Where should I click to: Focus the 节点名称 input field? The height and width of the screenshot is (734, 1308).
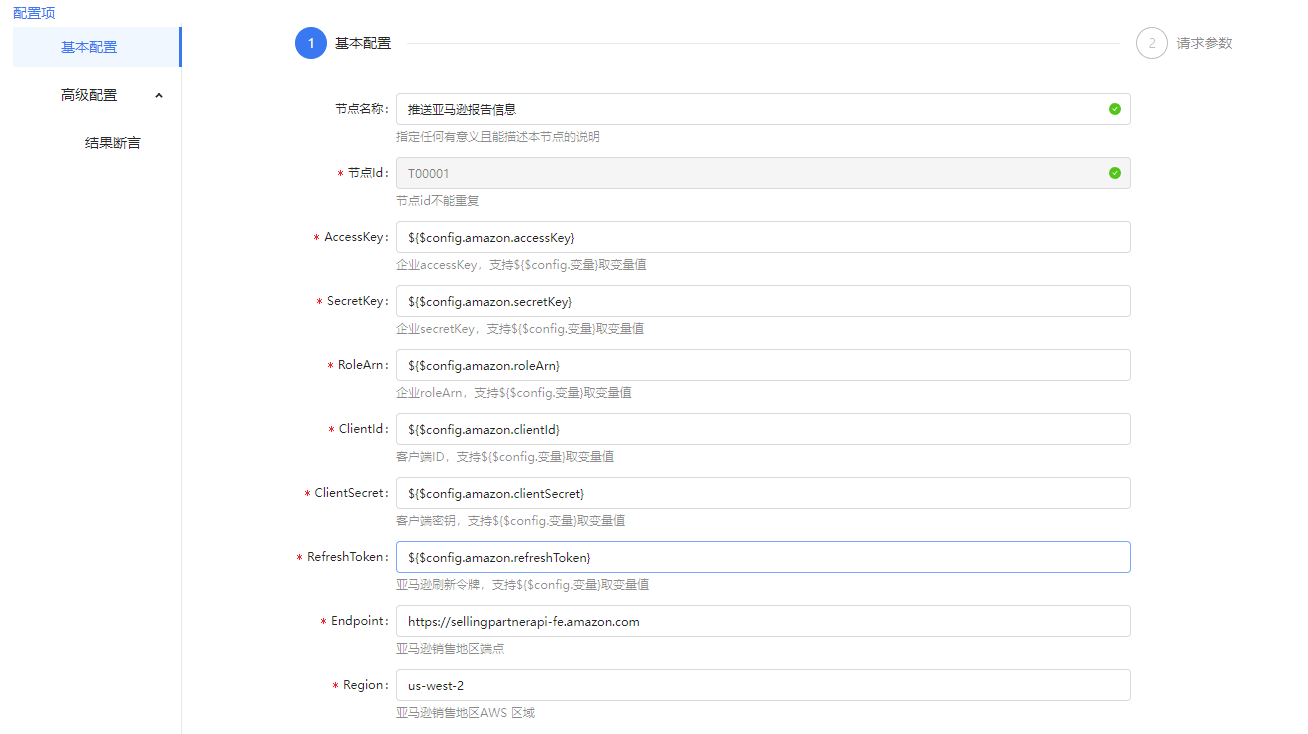750,109
